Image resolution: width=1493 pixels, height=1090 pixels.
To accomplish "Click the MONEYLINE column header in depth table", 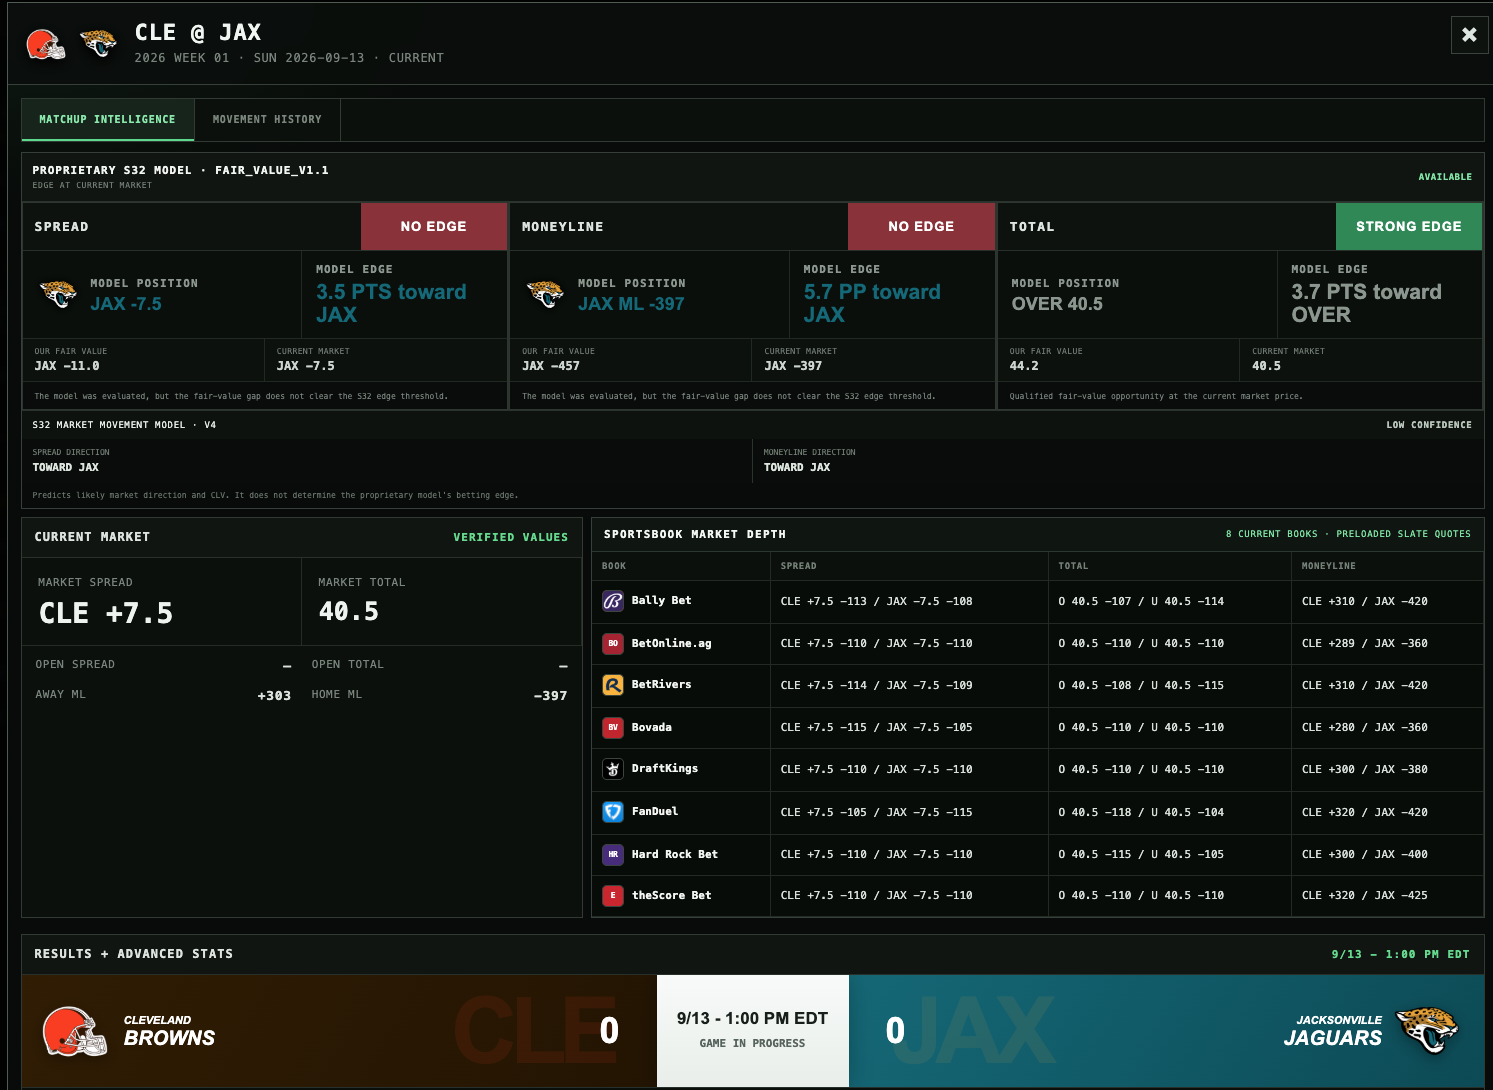I will tap(1328, 566).
